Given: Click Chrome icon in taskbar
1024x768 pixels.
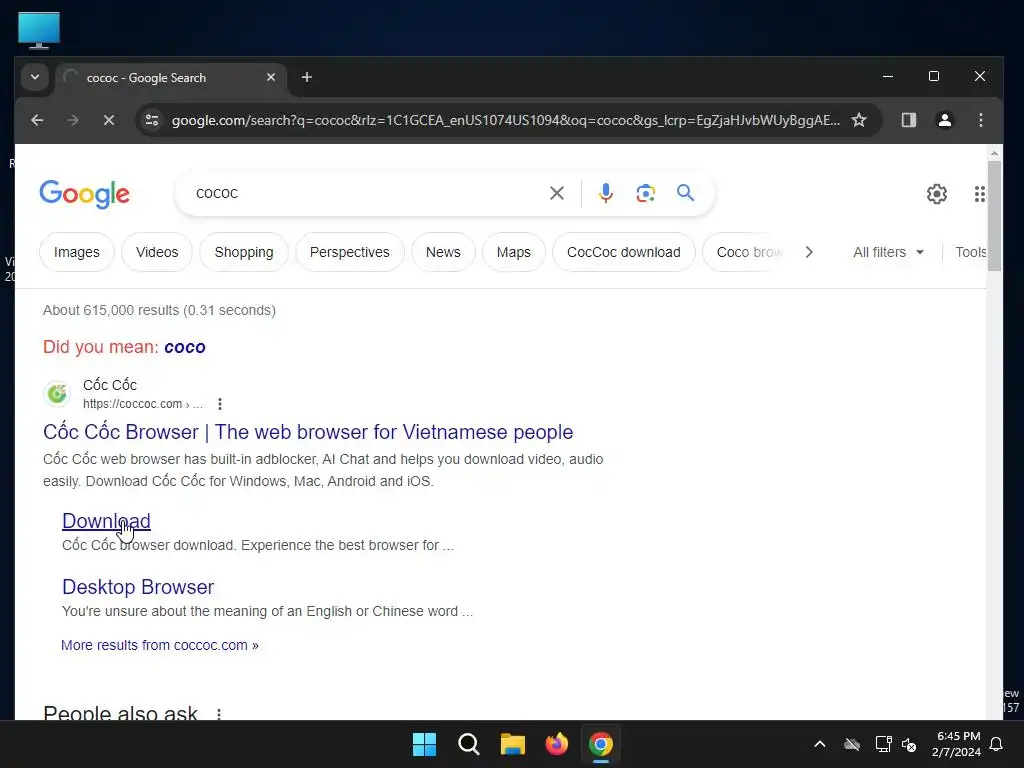Looking at the screenshot, I should 601,744.
